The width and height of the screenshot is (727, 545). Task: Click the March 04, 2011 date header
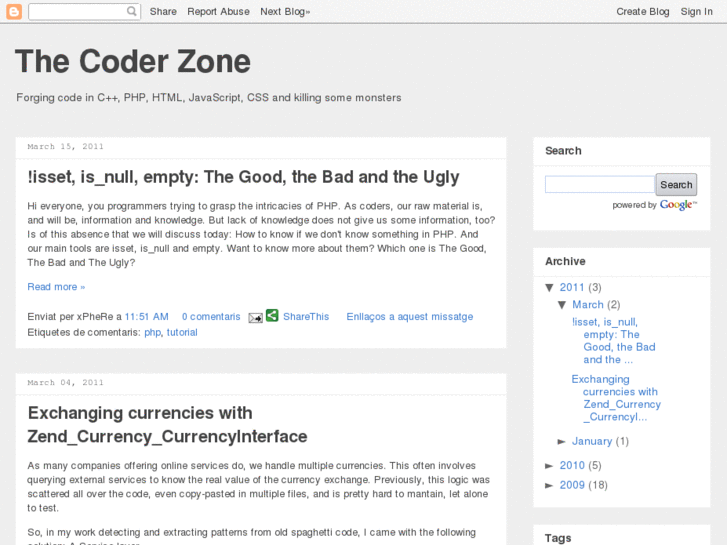65,383
